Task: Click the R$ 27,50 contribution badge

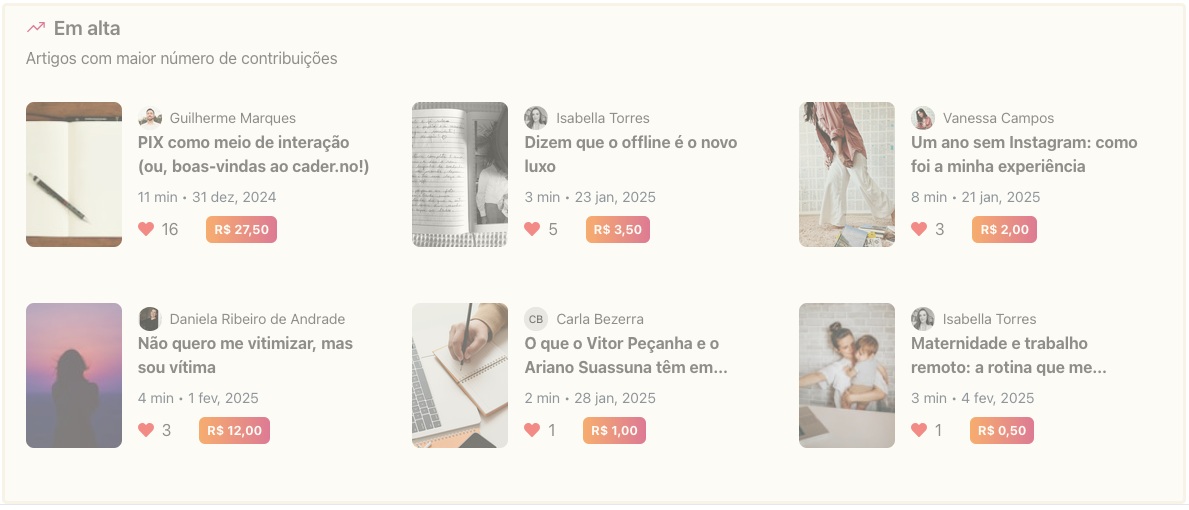Action: (x=241, y=229)
